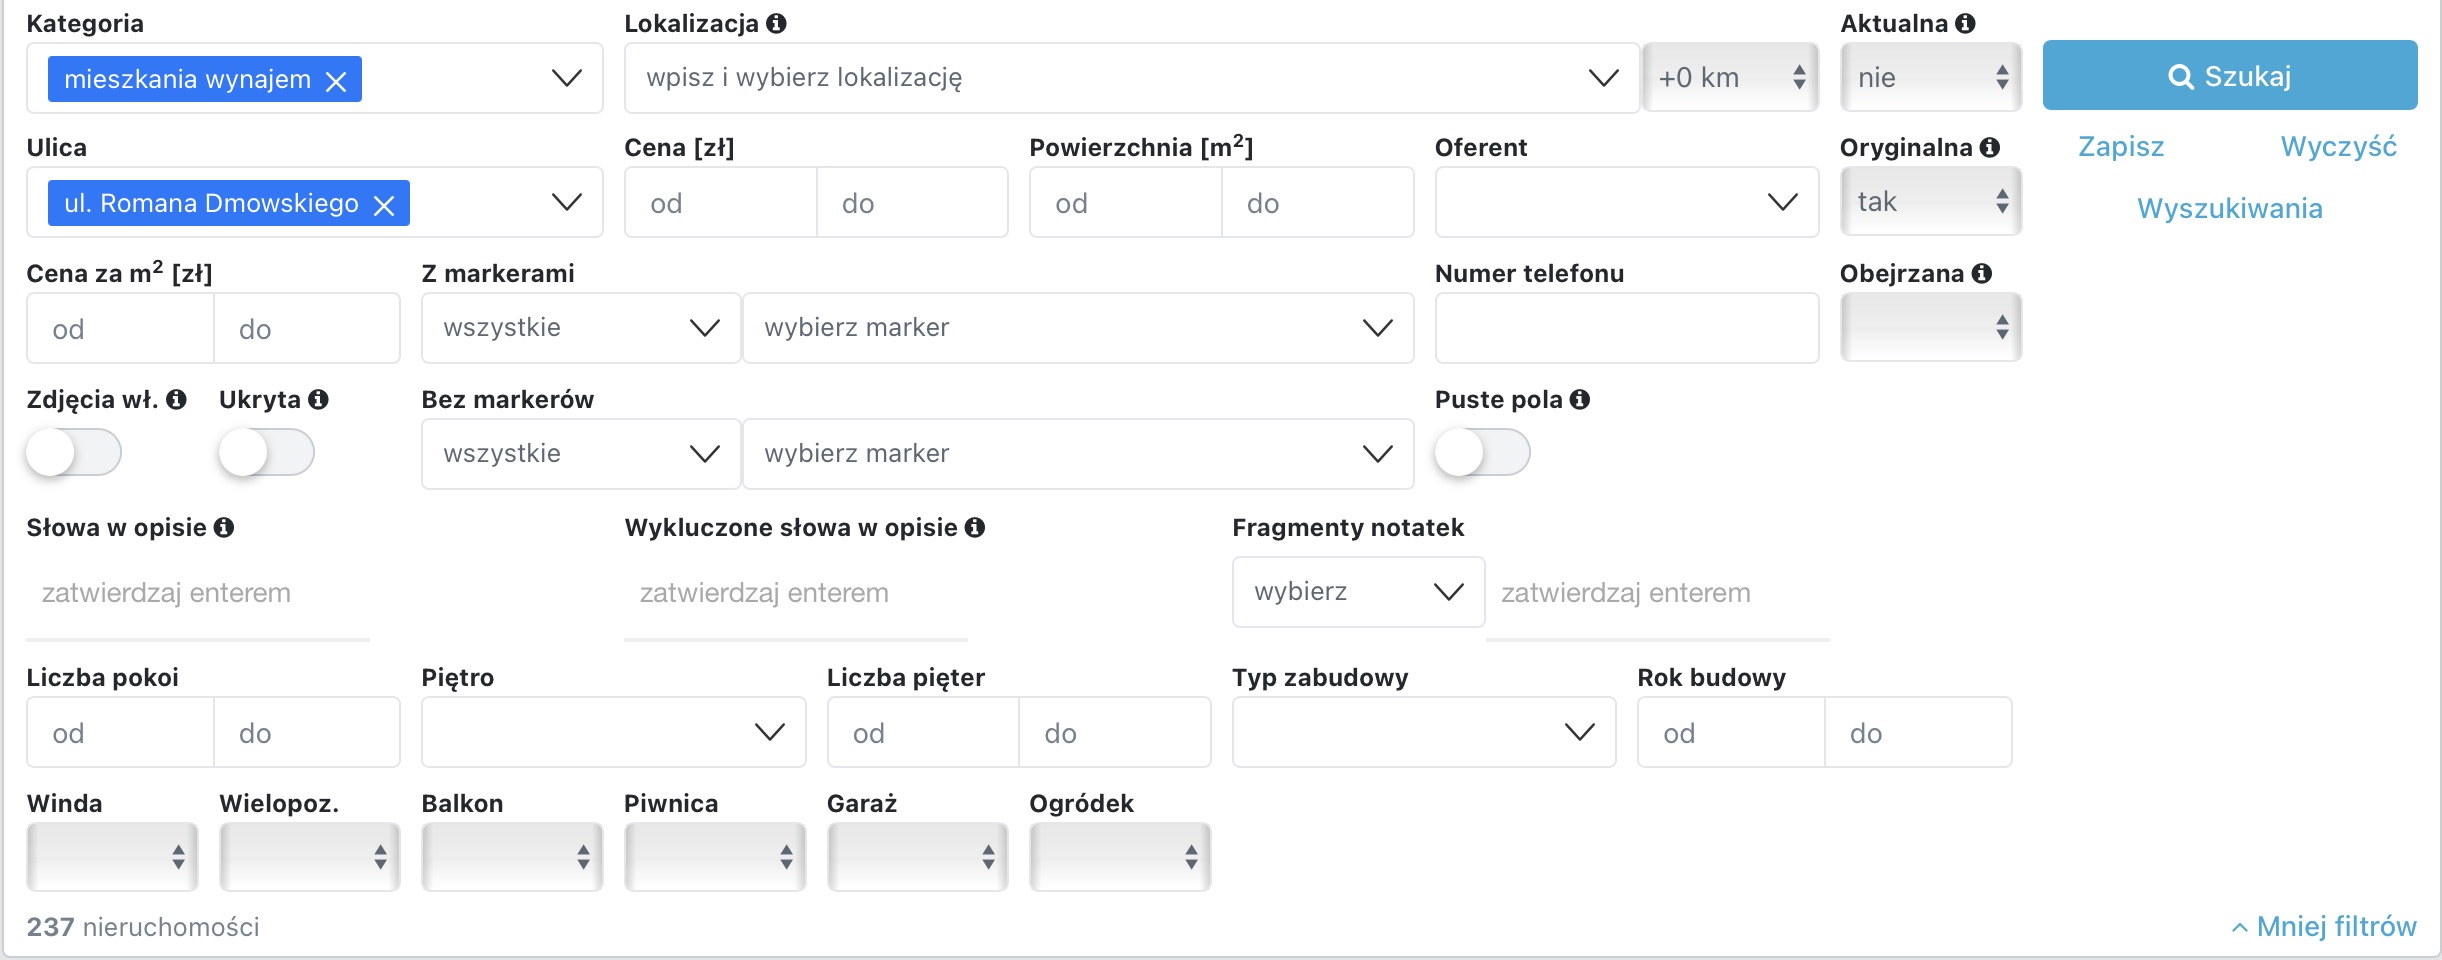Open the Z markerami wybierz marker list
Viewport: 2442px width, 960px height.
pyautogui.click(x=1078, y=328)
